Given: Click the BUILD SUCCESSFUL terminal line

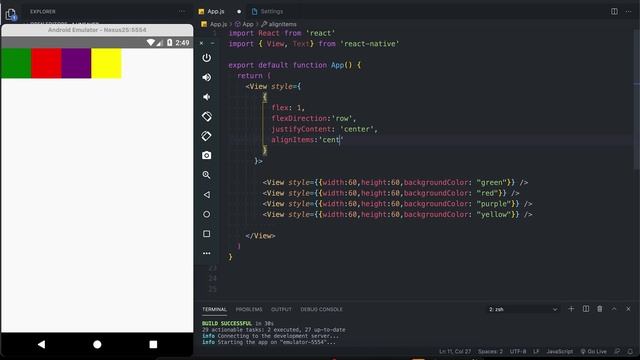Looking at the screenshot, I should coord(227,323).
